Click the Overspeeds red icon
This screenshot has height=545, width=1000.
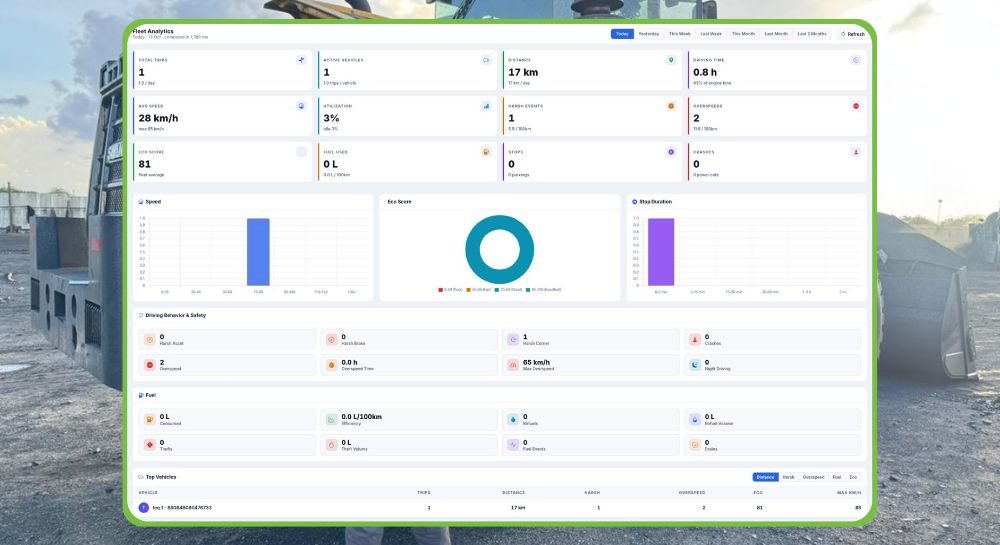click(856, 106)
